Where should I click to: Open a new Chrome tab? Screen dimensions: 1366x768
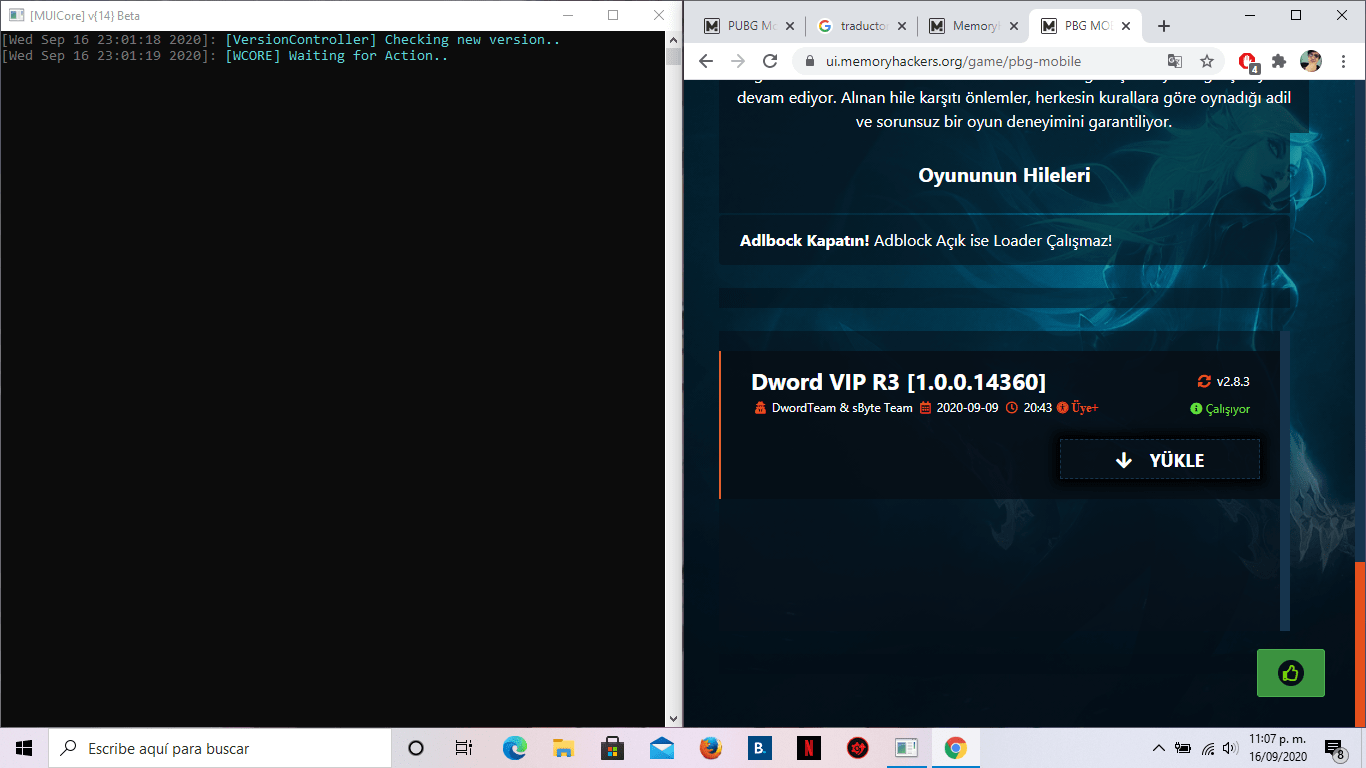pos(1163,26)
